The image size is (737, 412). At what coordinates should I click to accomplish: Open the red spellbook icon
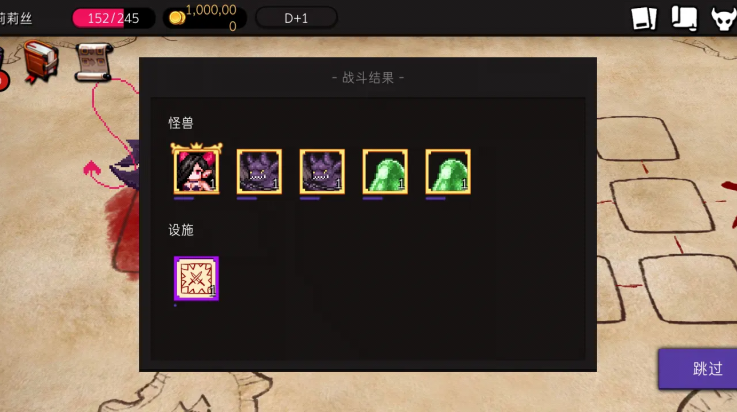[x=41, y=61]
